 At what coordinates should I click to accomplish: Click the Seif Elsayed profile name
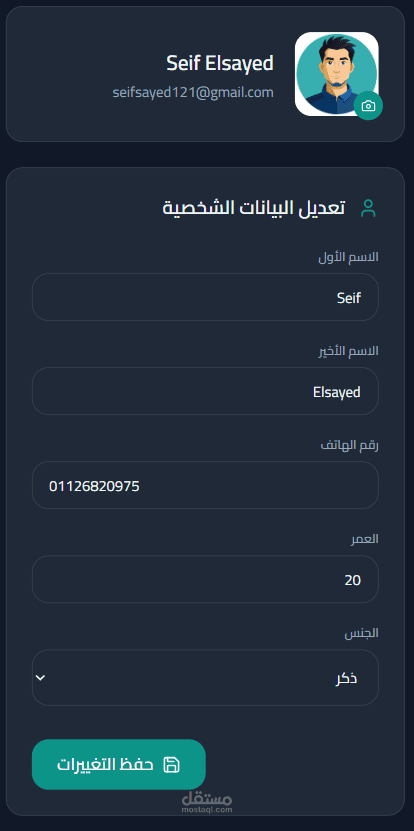click(x=220, y=63)
